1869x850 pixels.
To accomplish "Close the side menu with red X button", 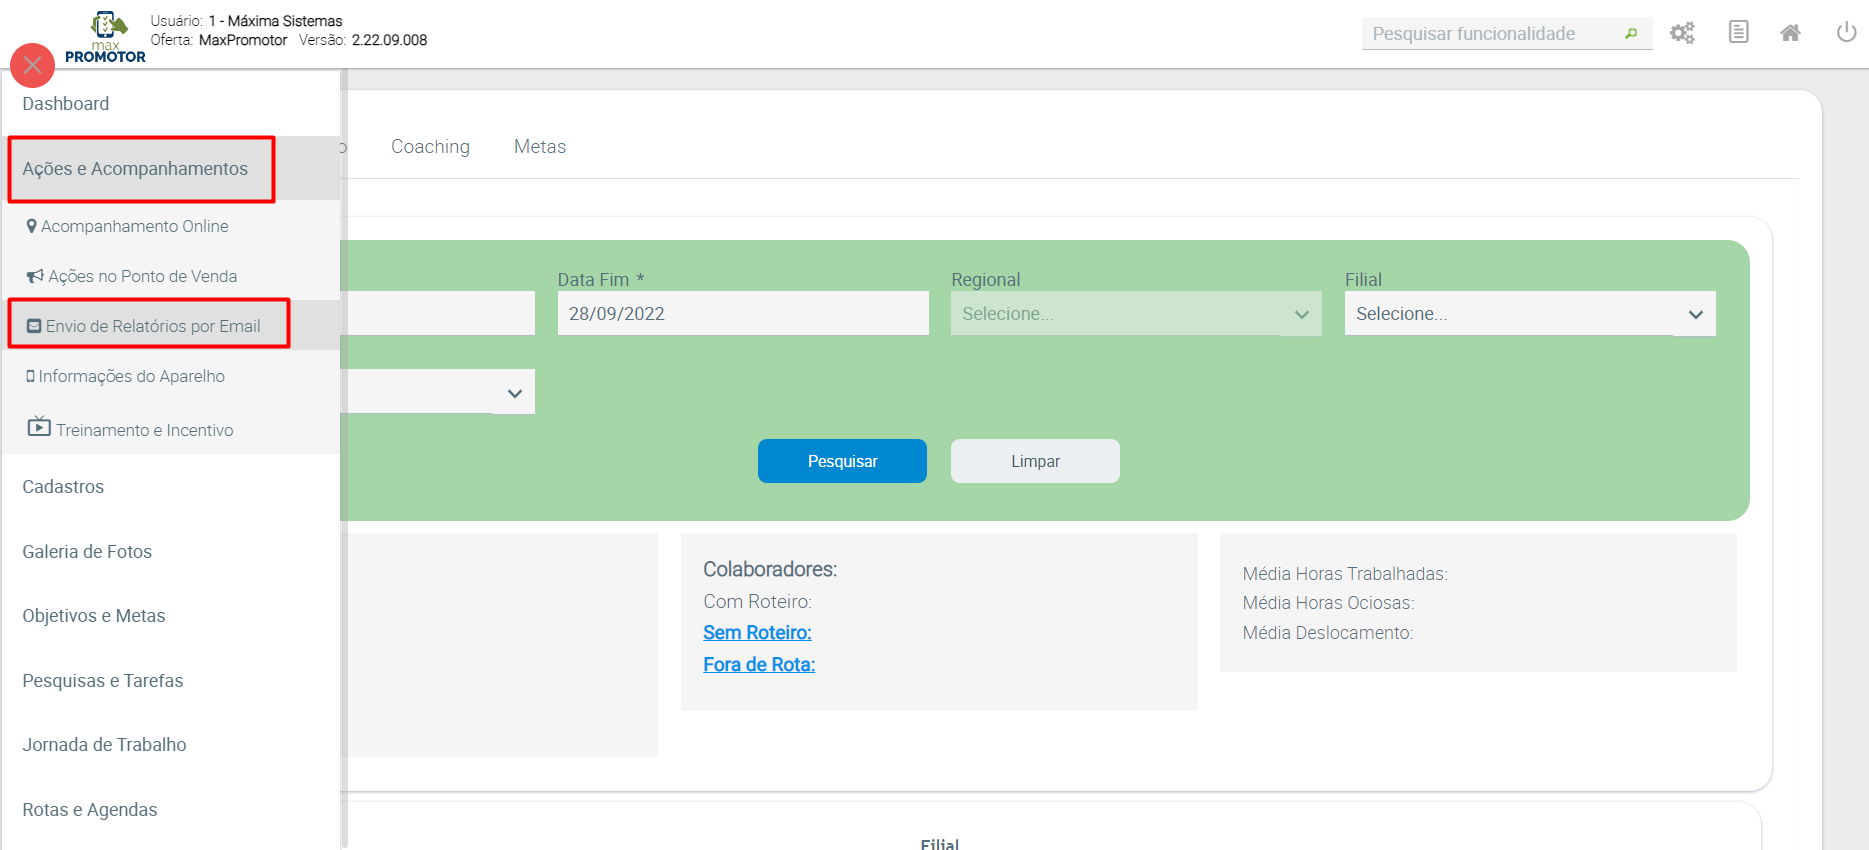I will click(x=32, y=65).
